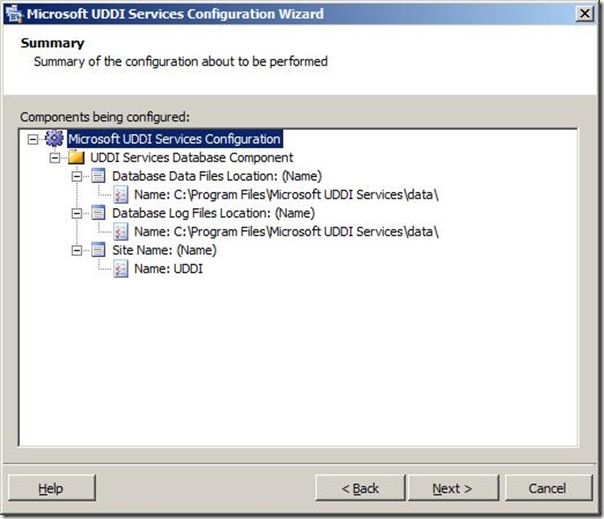Click the wizard icon in the title bar

(x=14, y=13)
